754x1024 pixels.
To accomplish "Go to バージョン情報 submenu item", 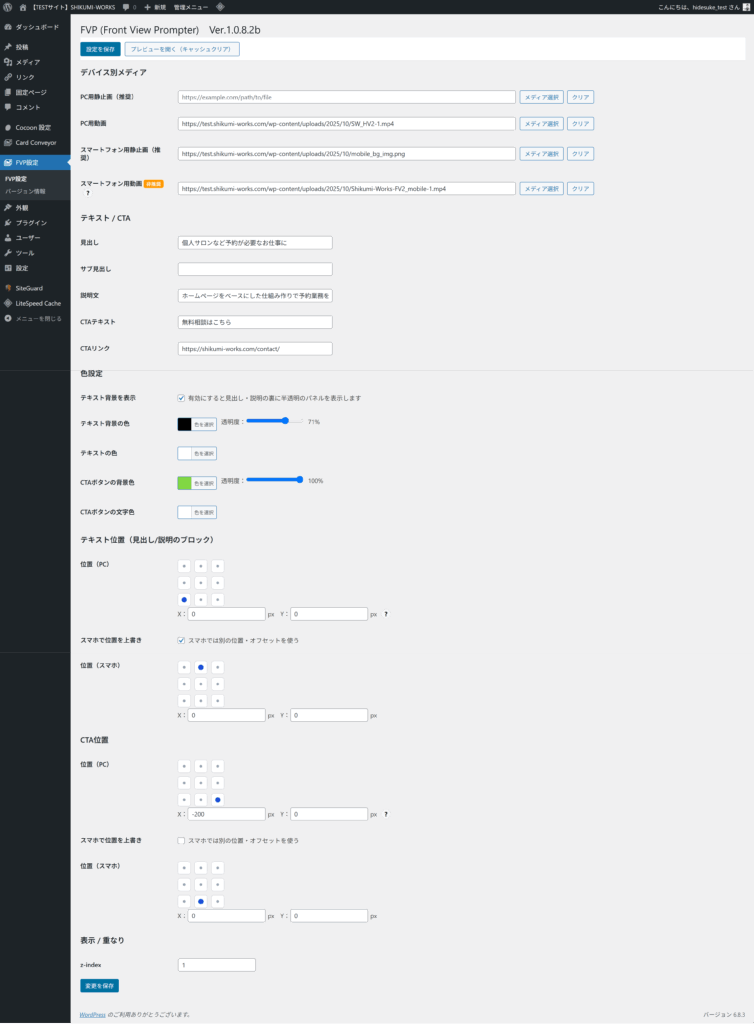I will [25, 190].
